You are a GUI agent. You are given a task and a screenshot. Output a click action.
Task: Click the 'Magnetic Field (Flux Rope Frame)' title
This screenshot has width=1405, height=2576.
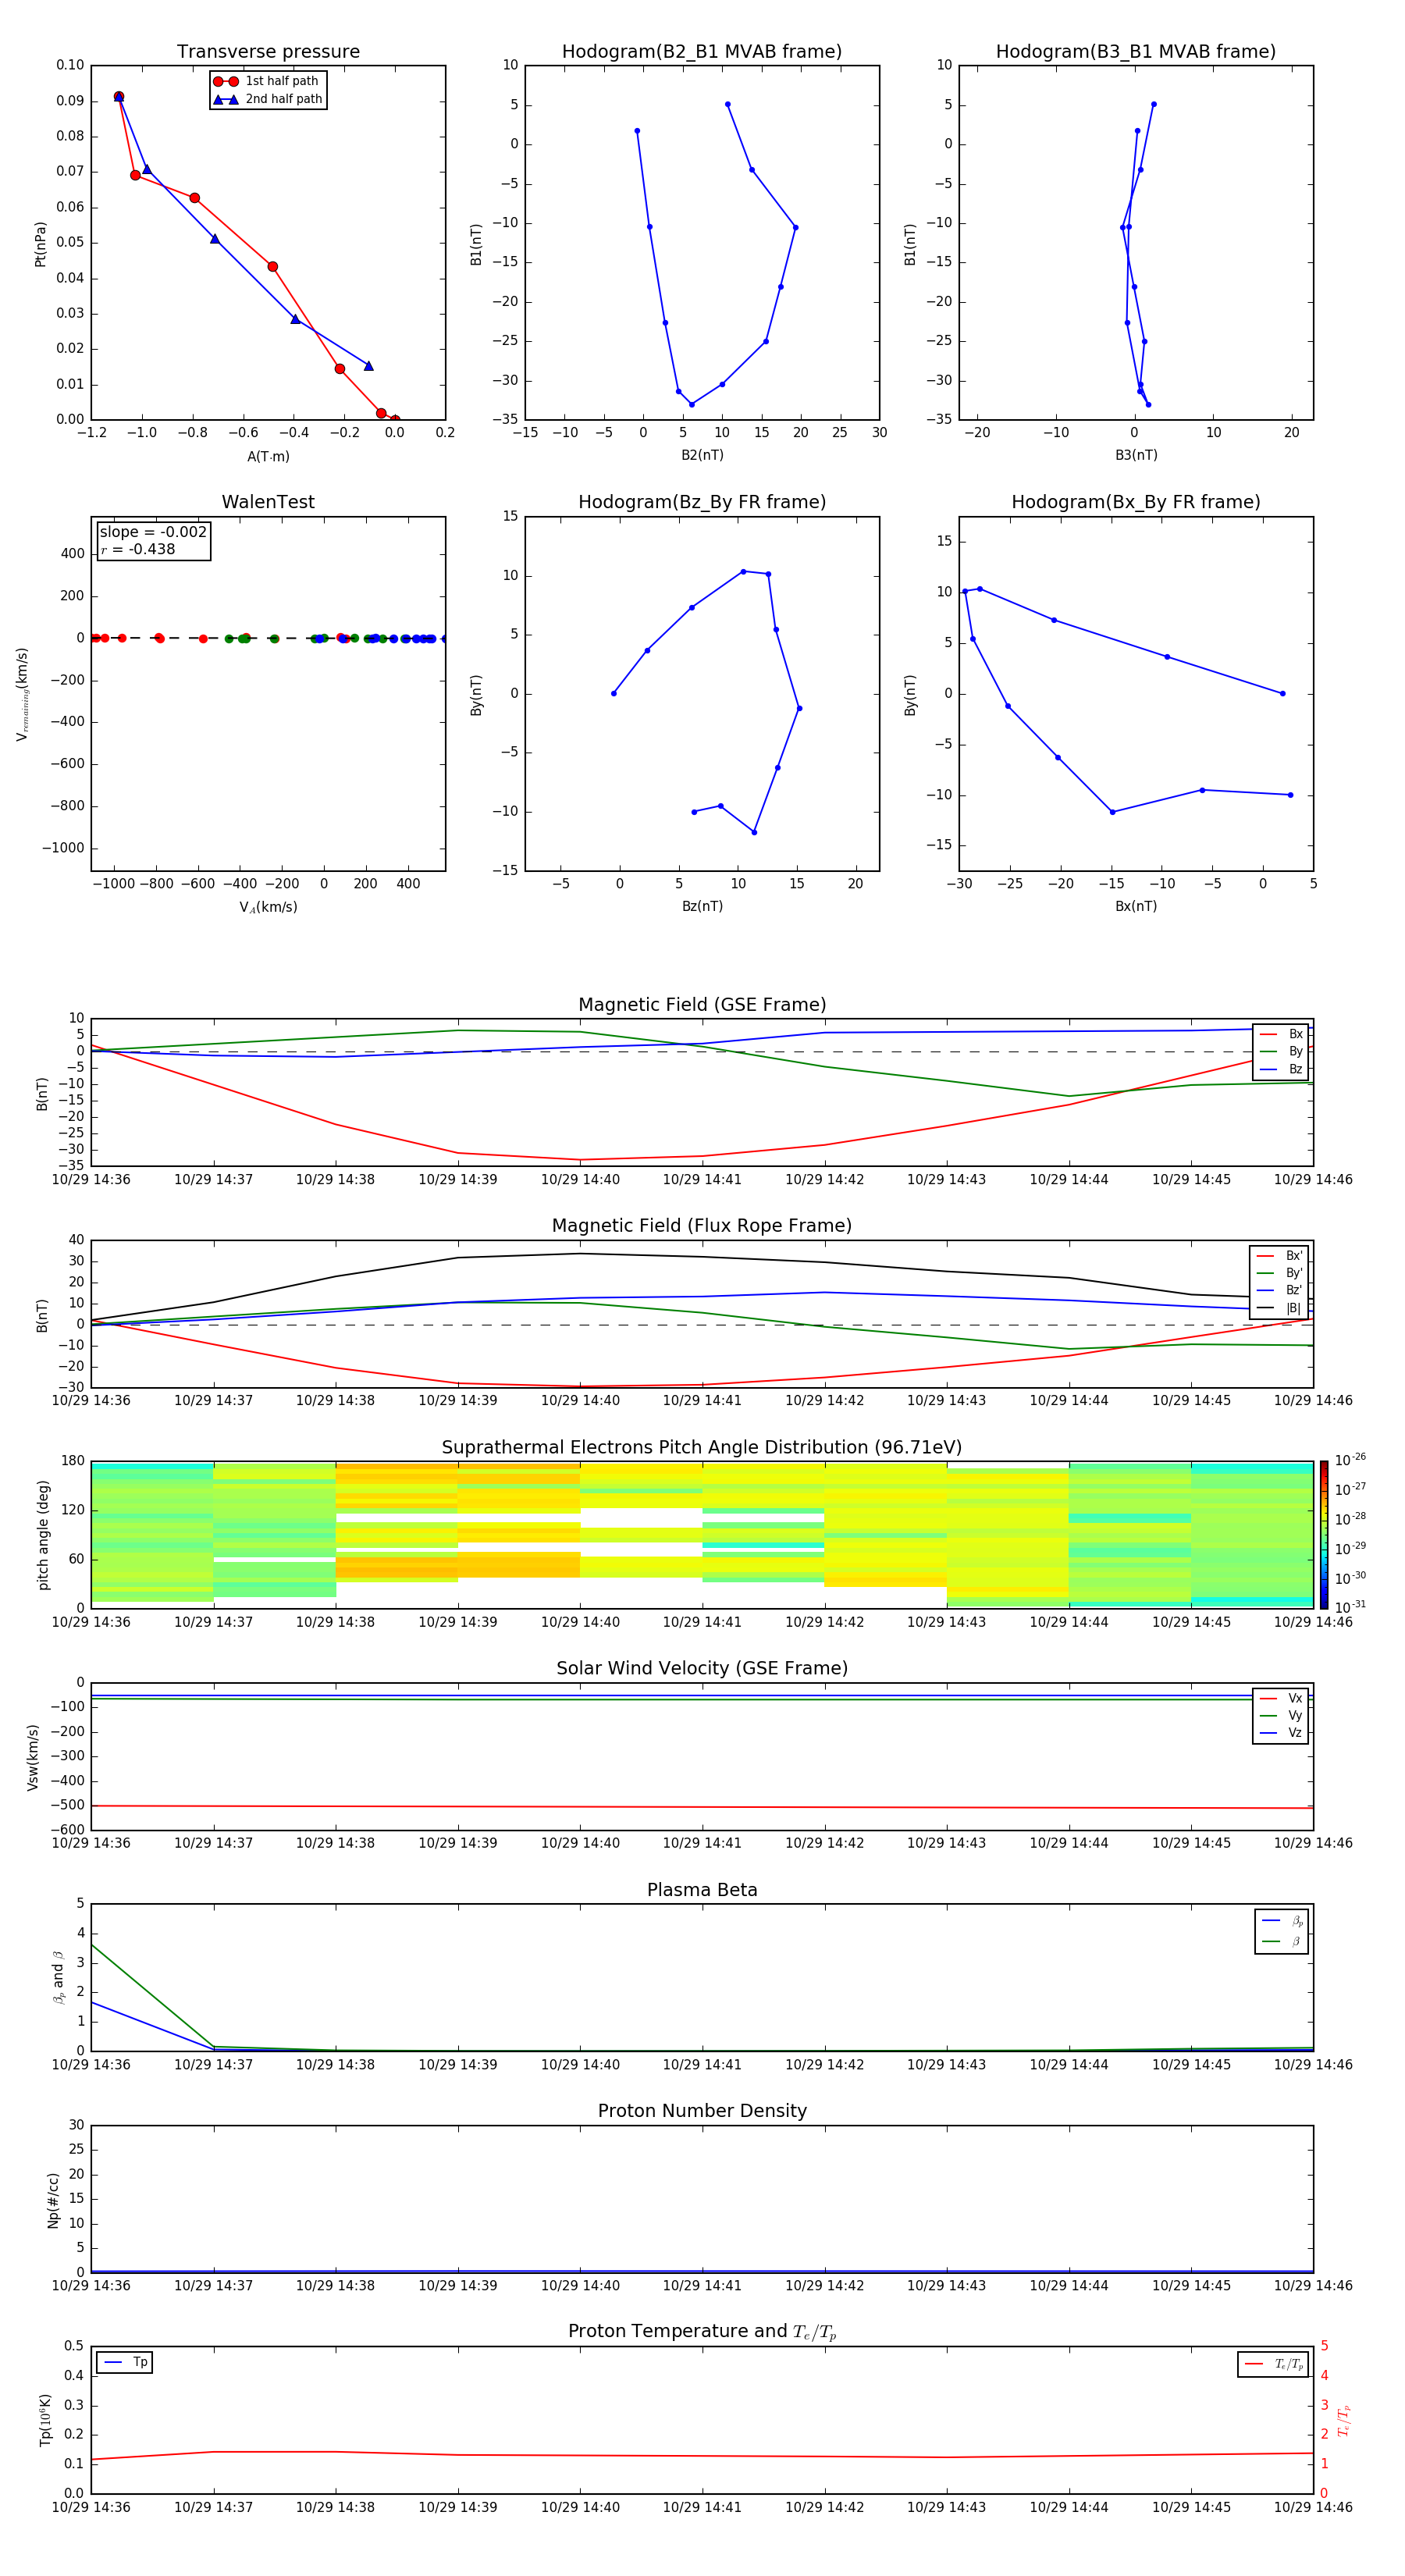[x=702, y=1226]
